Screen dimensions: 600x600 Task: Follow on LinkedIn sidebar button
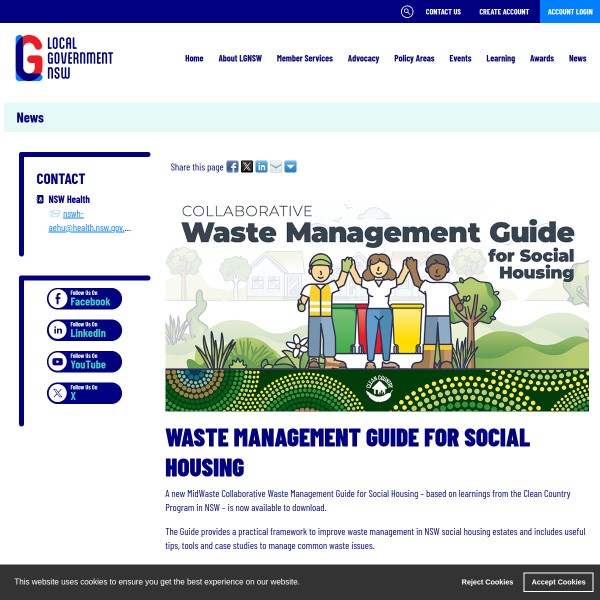[x=84, y=330]
